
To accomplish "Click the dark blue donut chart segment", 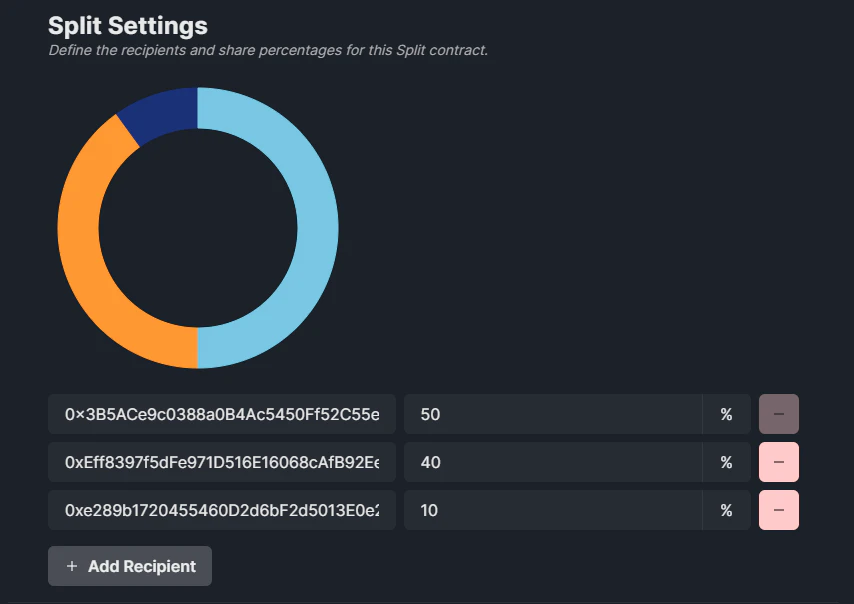I will 163,112.
